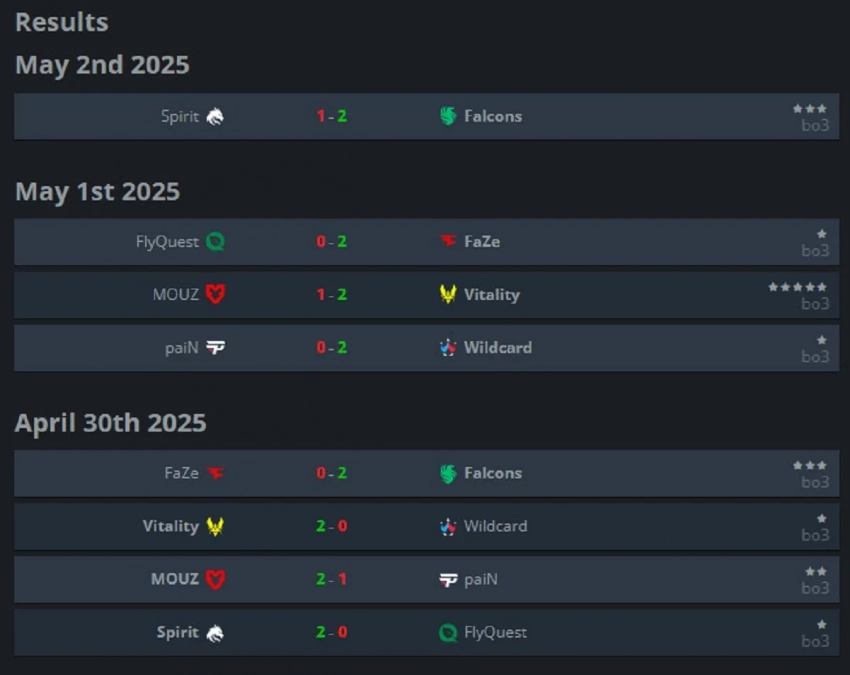Viewport: 850px width, 675px height.
Task: Open the Spirit vs FlyQuest 2-0 score
Action: tap(332, 632)
